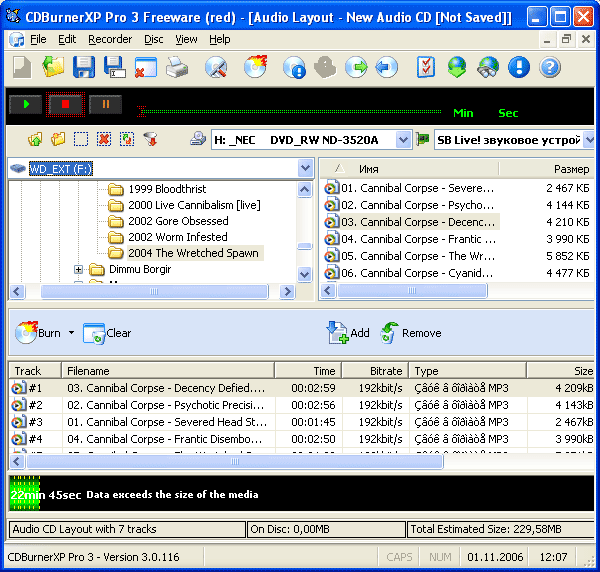The width and height of the screenshot is (600, 572).
Task: Open the checklist options icon
Action: coord(426,67)
